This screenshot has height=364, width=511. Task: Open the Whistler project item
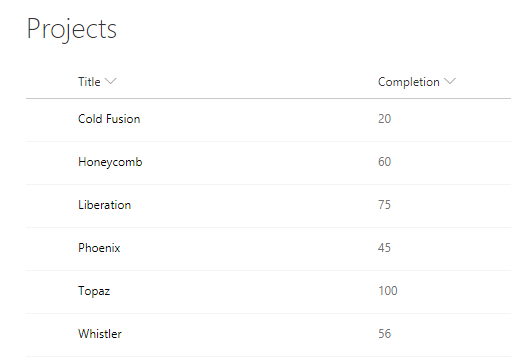pyautogui.click(x=100, y=334)
